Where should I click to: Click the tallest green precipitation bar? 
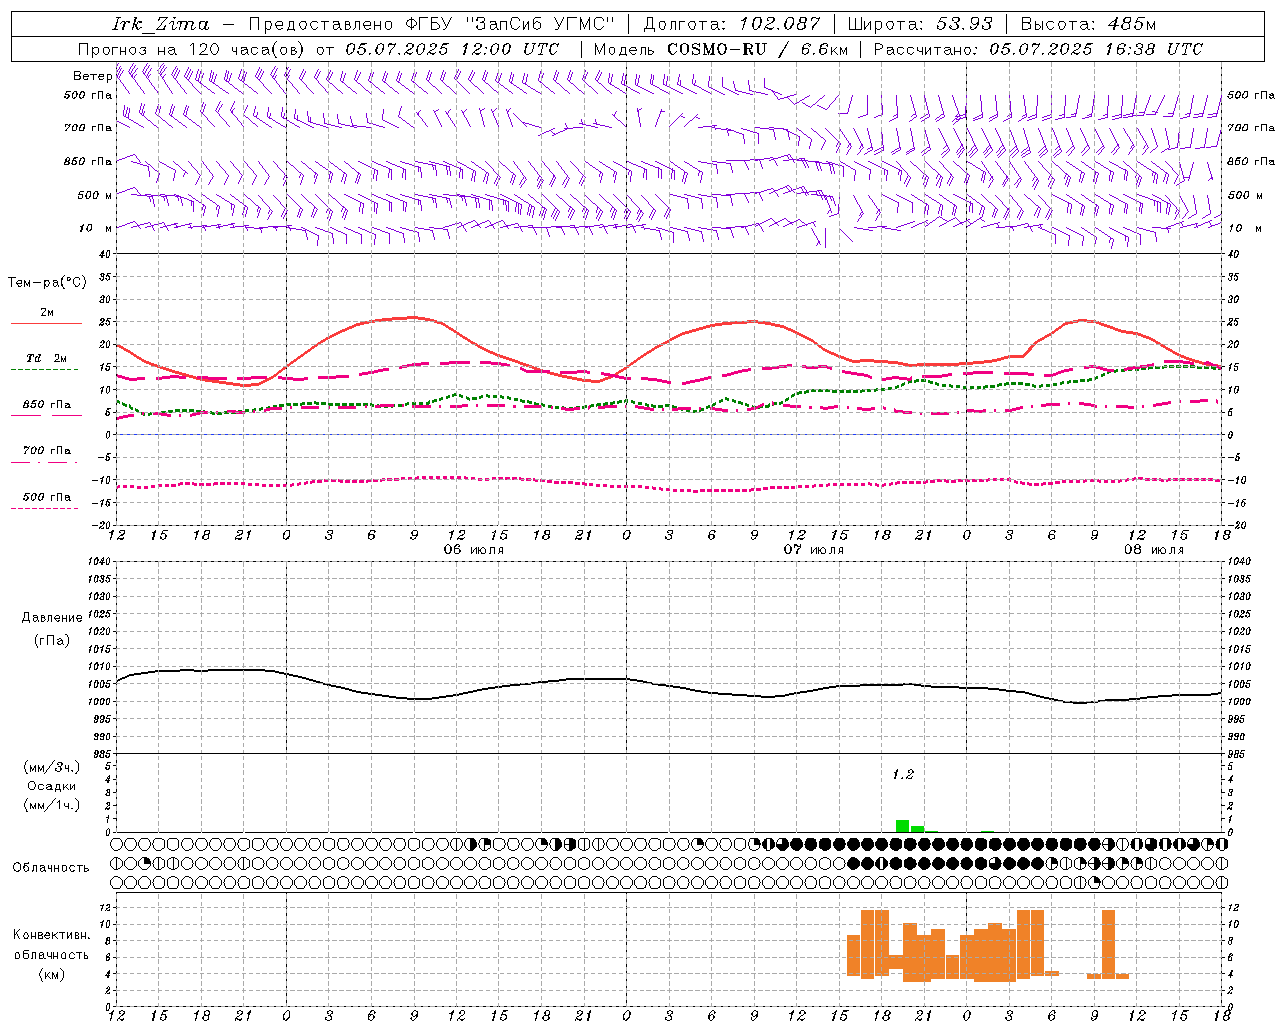tap(902, 826)
